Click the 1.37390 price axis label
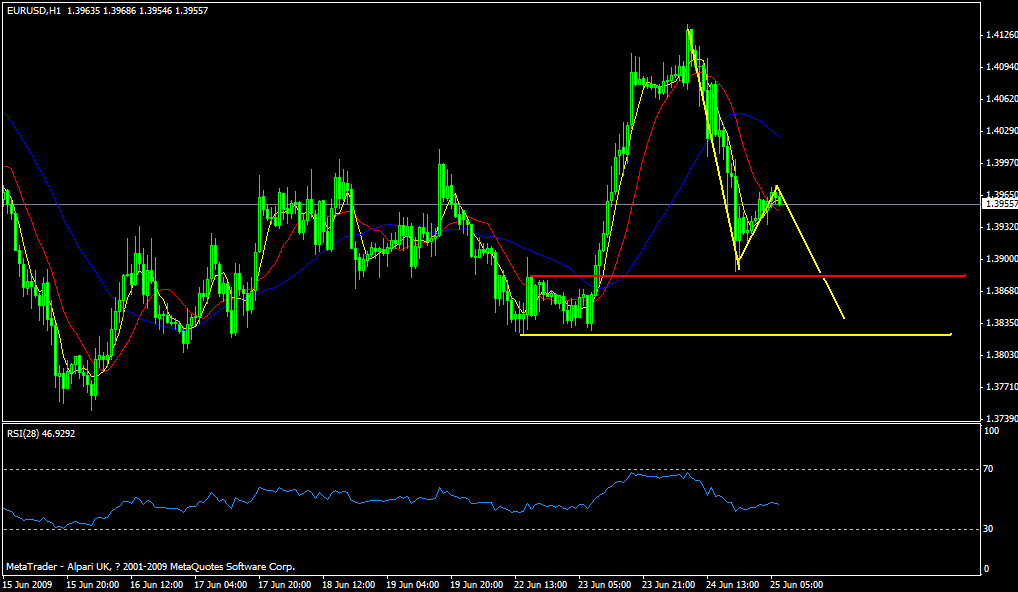This screenshot has height=592, width=1018. [1002, 419]
